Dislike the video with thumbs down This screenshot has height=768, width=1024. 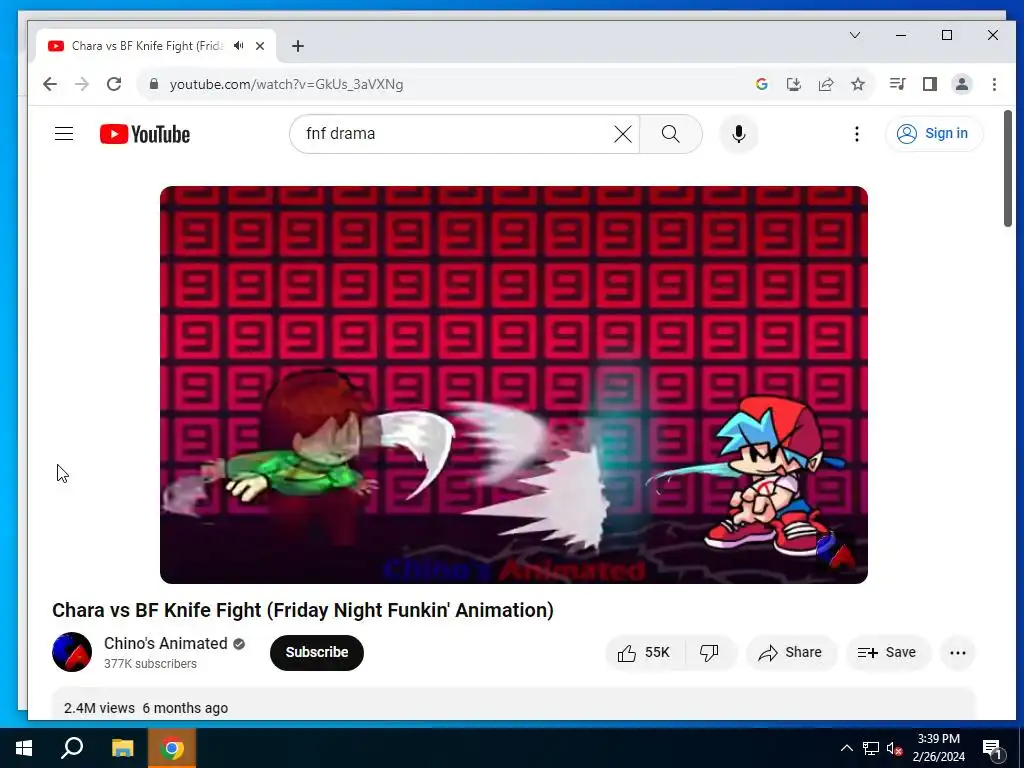(710, 652)
